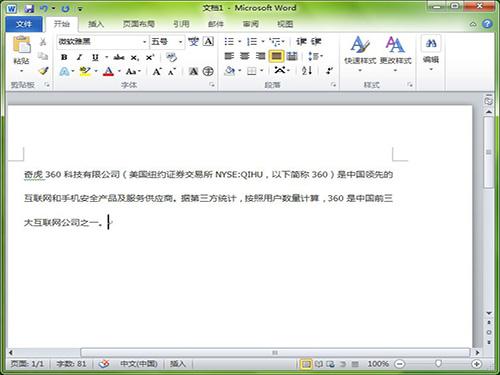Click the yellow Text Highlight Color button
500x375 pixels.
coord(85,71)
